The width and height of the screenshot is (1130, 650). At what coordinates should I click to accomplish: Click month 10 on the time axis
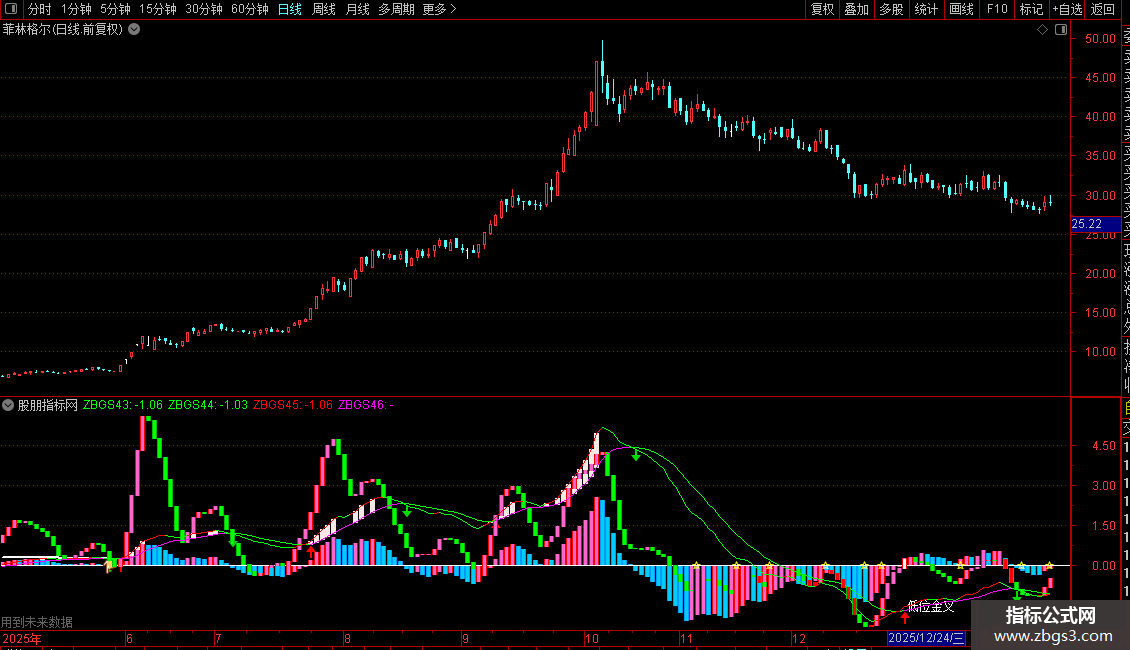(591, 638)
